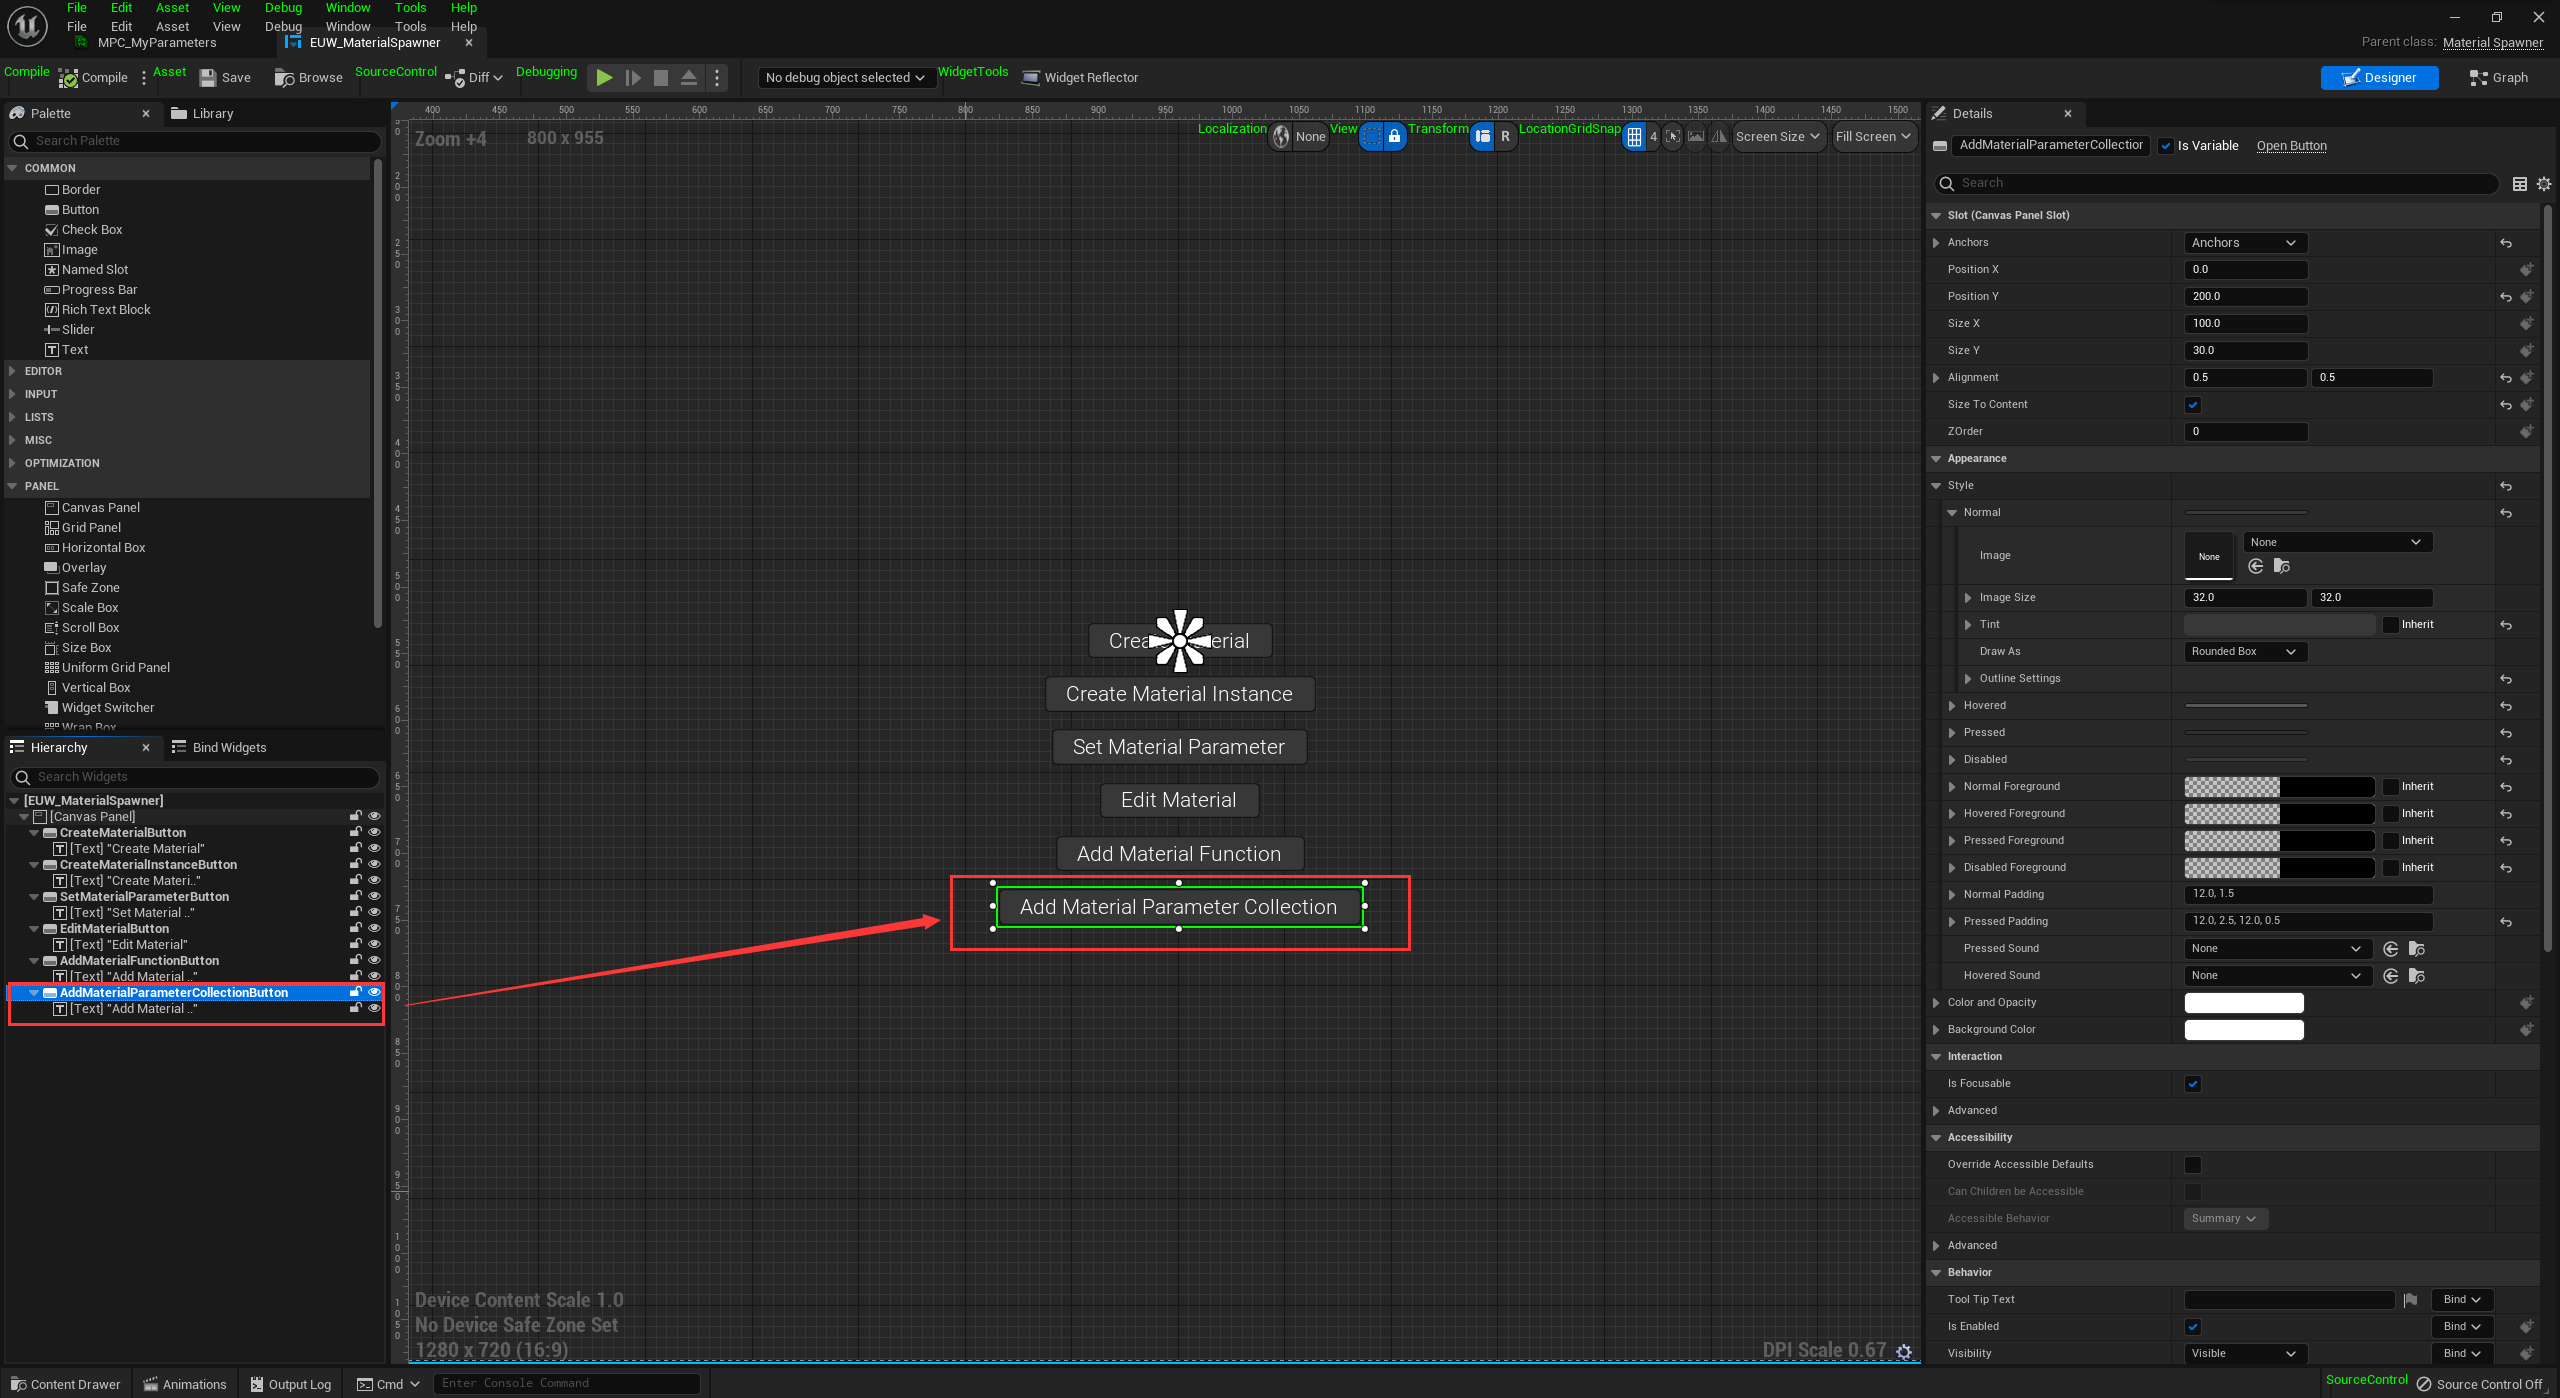This screenshot has width=2560, height=1398.
Task: Open the Anchors dropdown
Action: coord(2244,243)
